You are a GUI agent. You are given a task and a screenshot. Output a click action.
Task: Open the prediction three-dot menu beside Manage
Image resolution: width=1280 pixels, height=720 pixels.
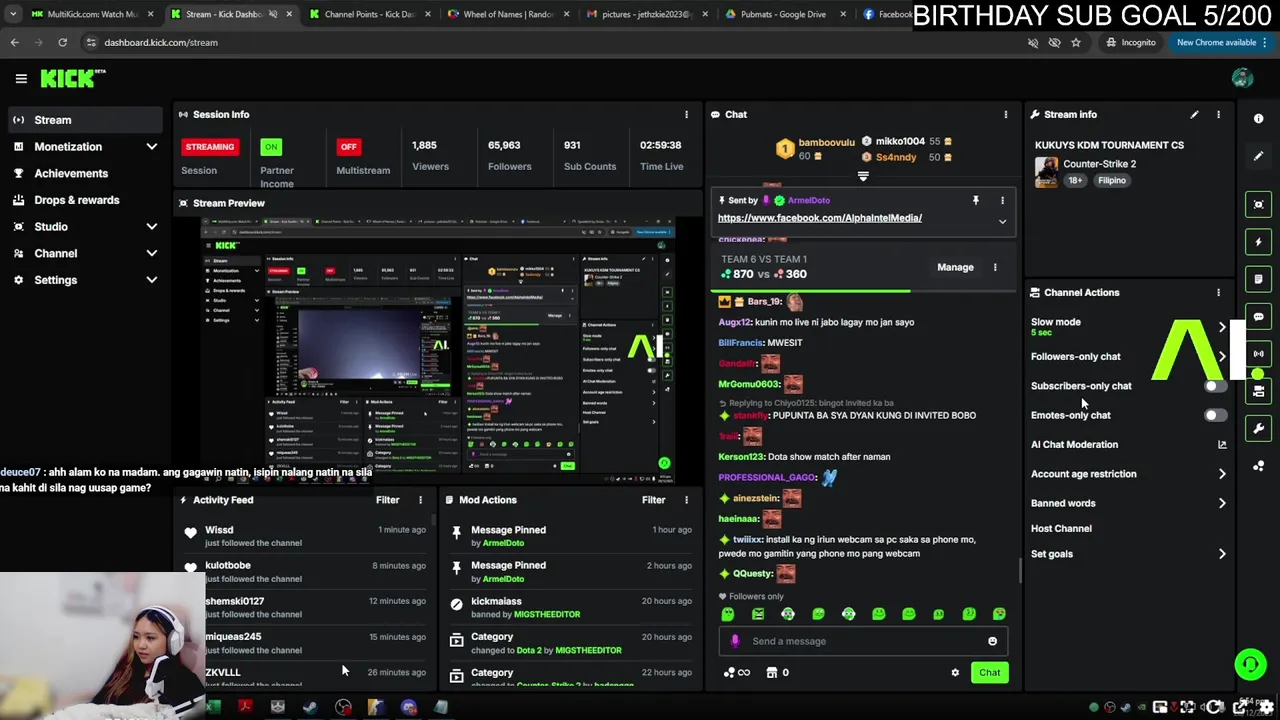995,268
